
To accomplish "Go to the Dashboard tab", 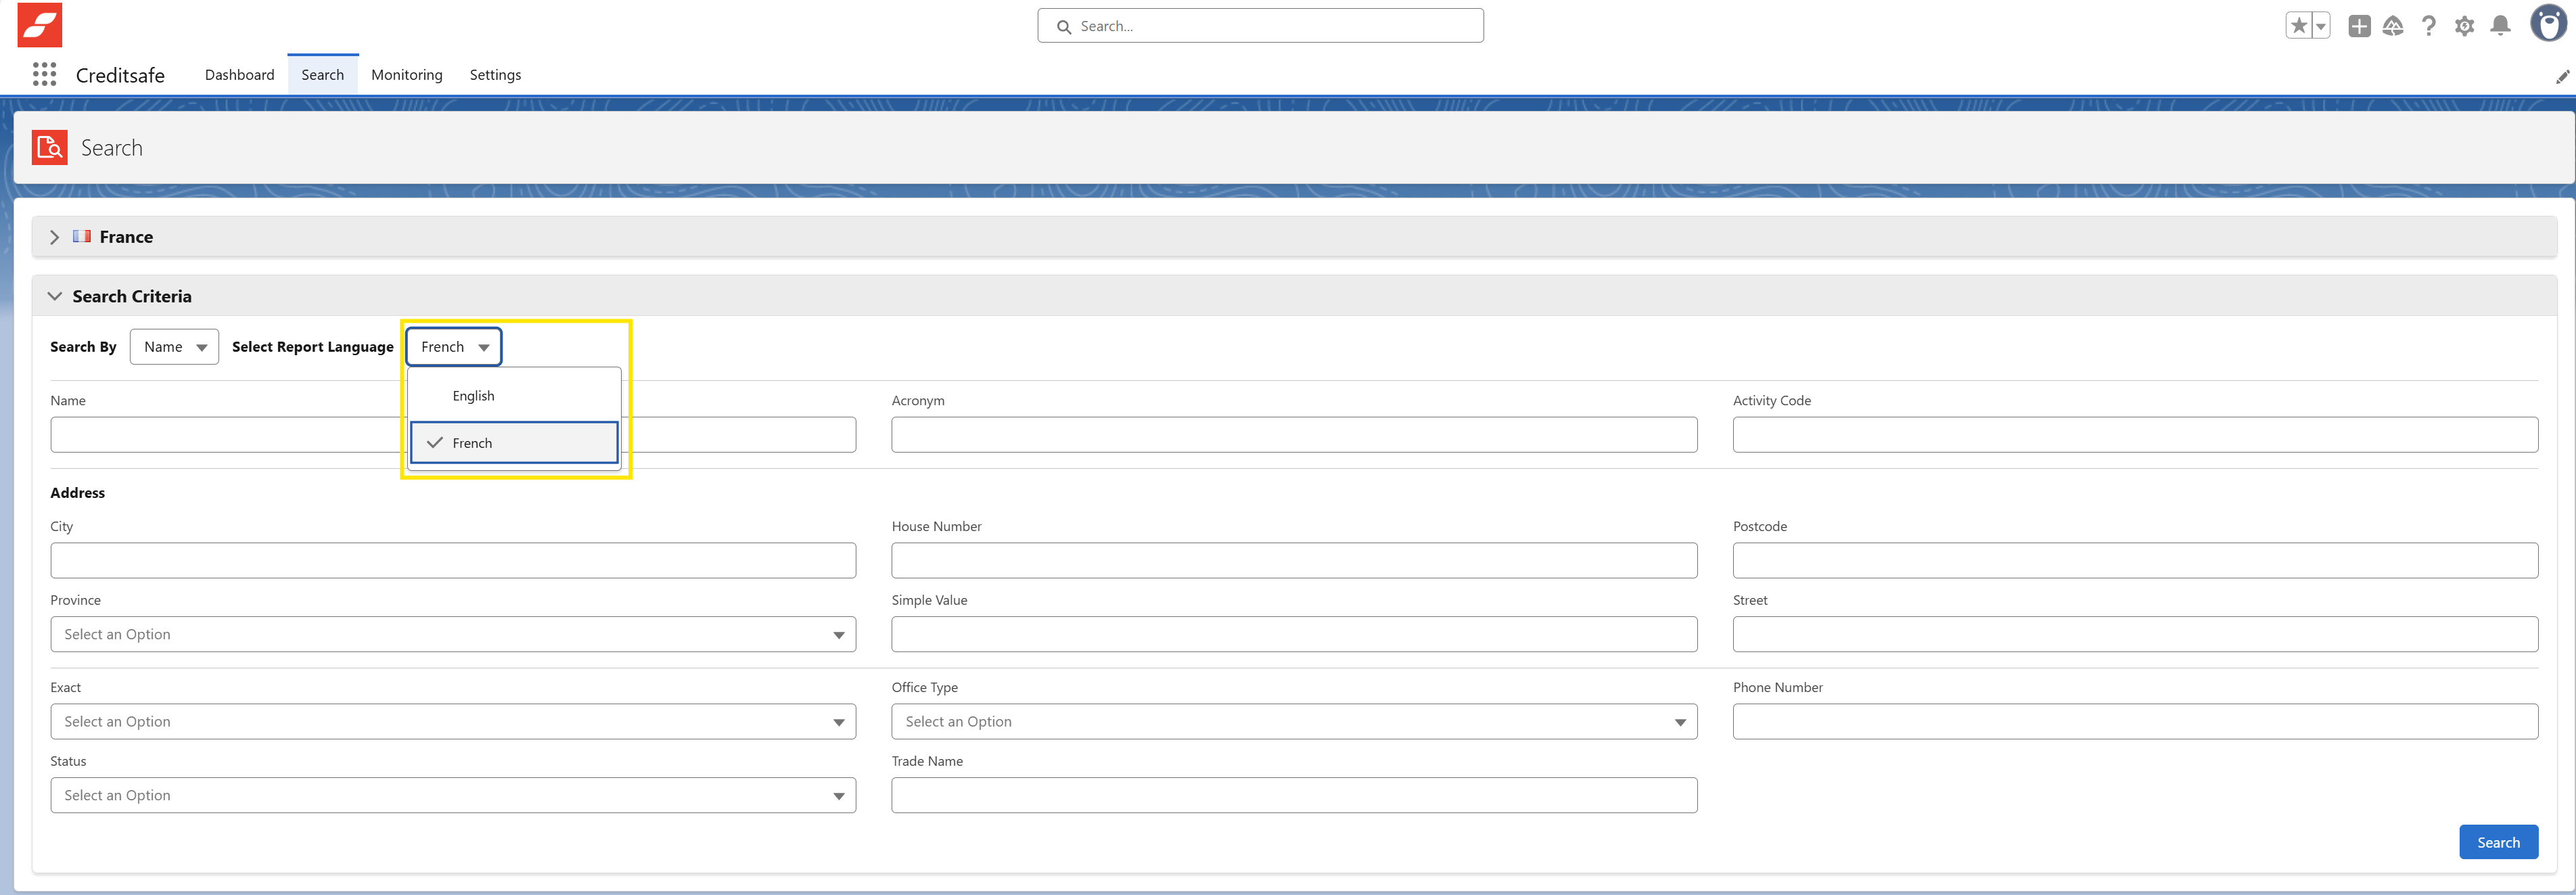I will 239,75.
